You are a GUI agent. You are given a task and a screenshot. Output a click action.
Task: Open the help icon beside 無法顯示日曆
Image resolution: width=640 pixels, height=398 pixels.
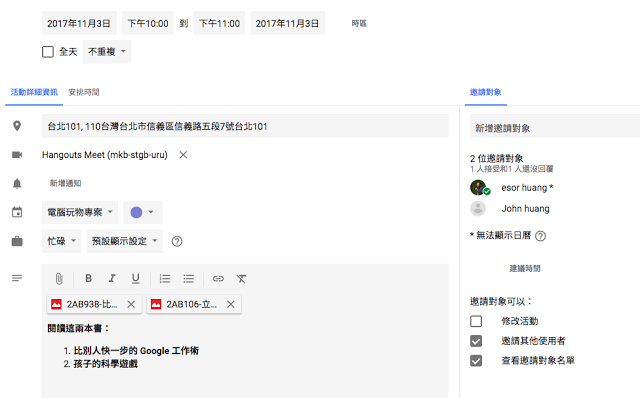[540, 236]
